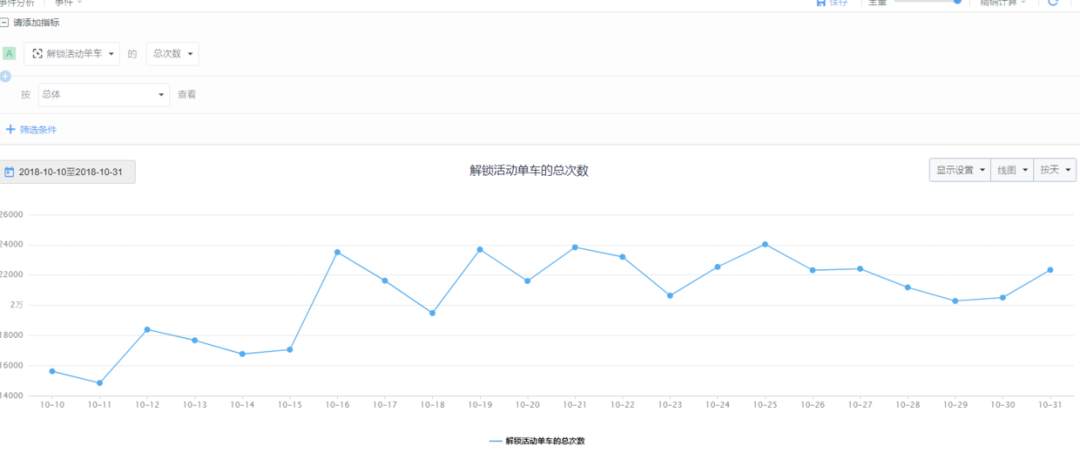Click the data point for 10-19
The image size is (1080, 453).
pos(480,249)
